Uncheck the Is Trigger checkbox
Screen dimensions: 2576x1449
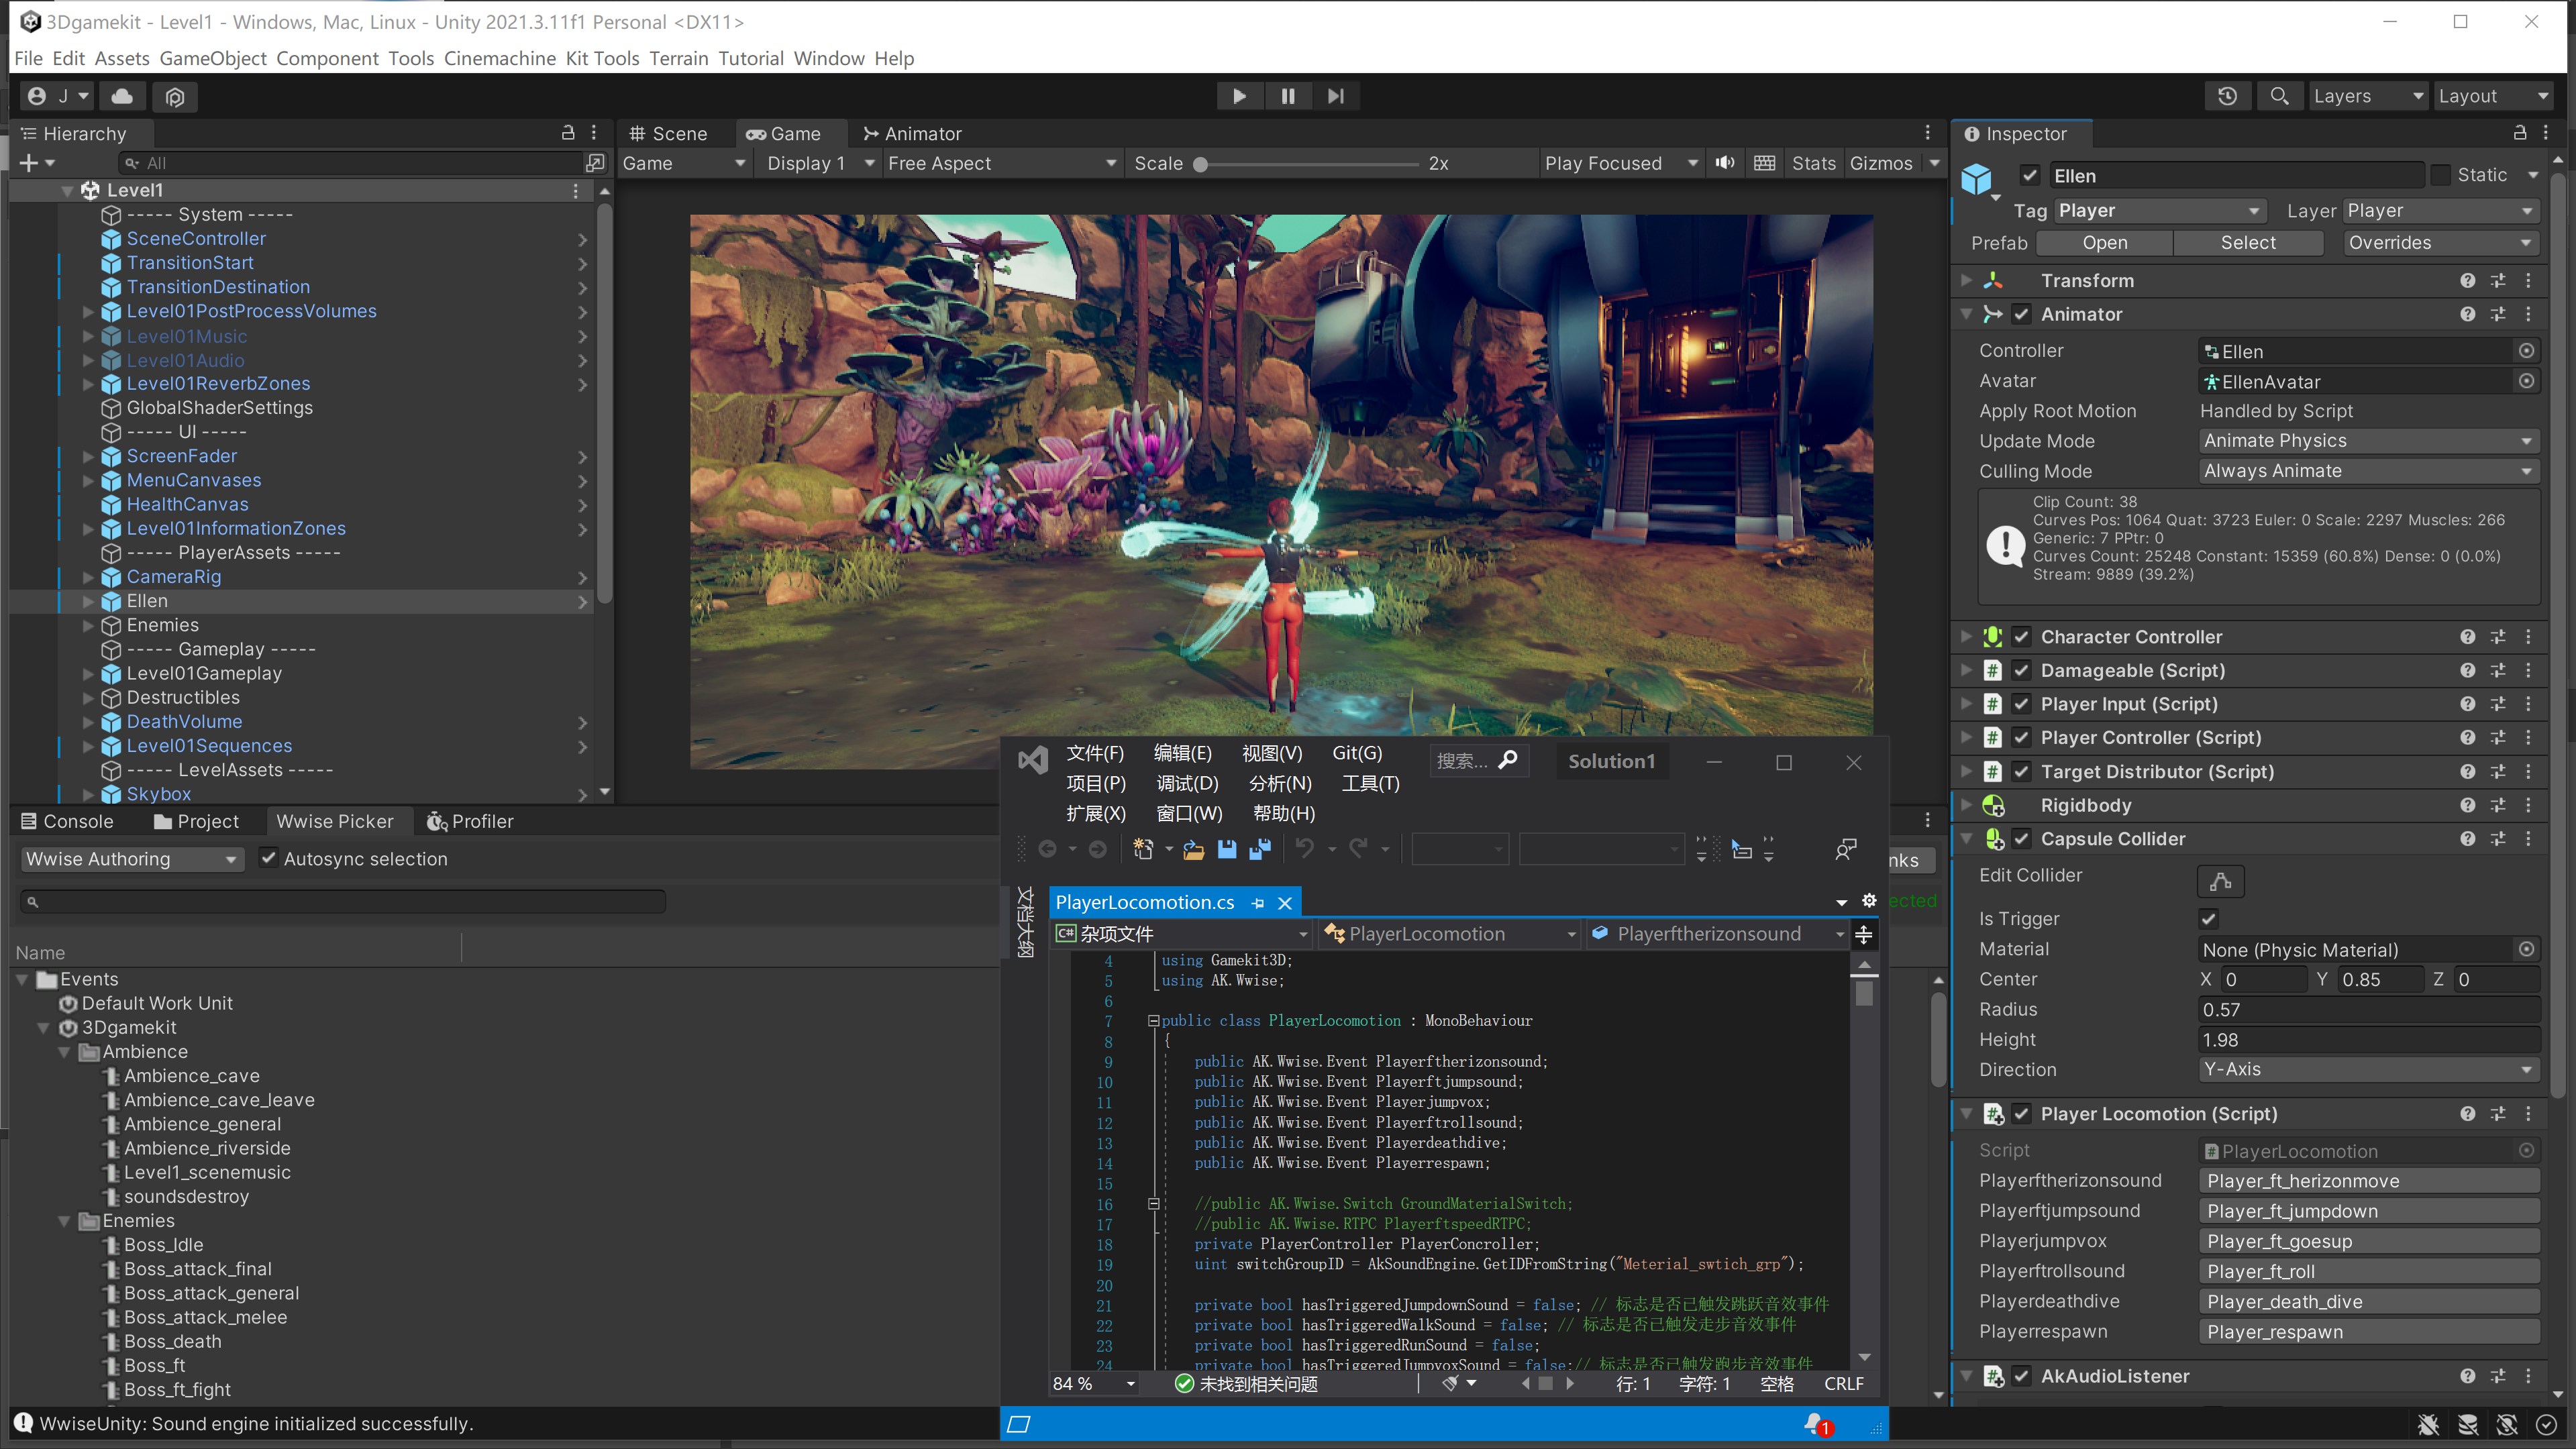click(x=2209, y=918)
